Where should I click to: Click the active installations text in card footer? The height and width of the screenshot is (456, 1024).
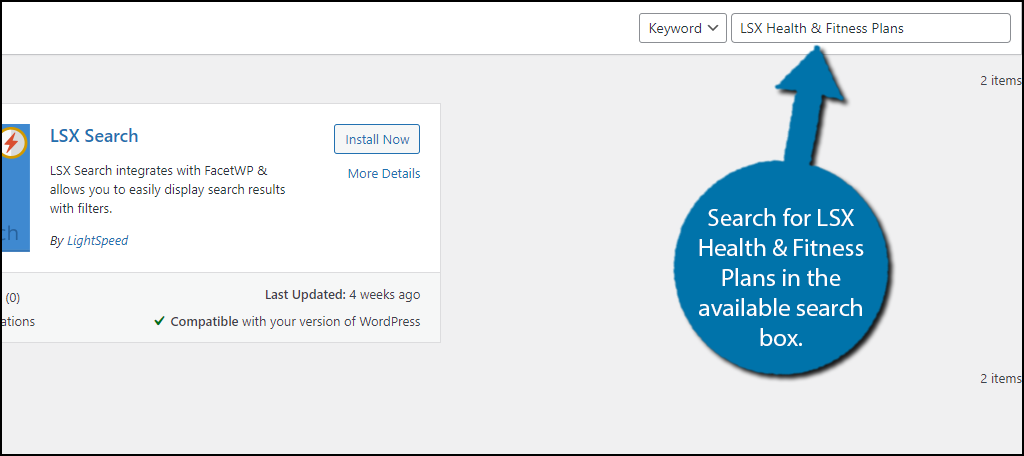(x=18, y=321)
